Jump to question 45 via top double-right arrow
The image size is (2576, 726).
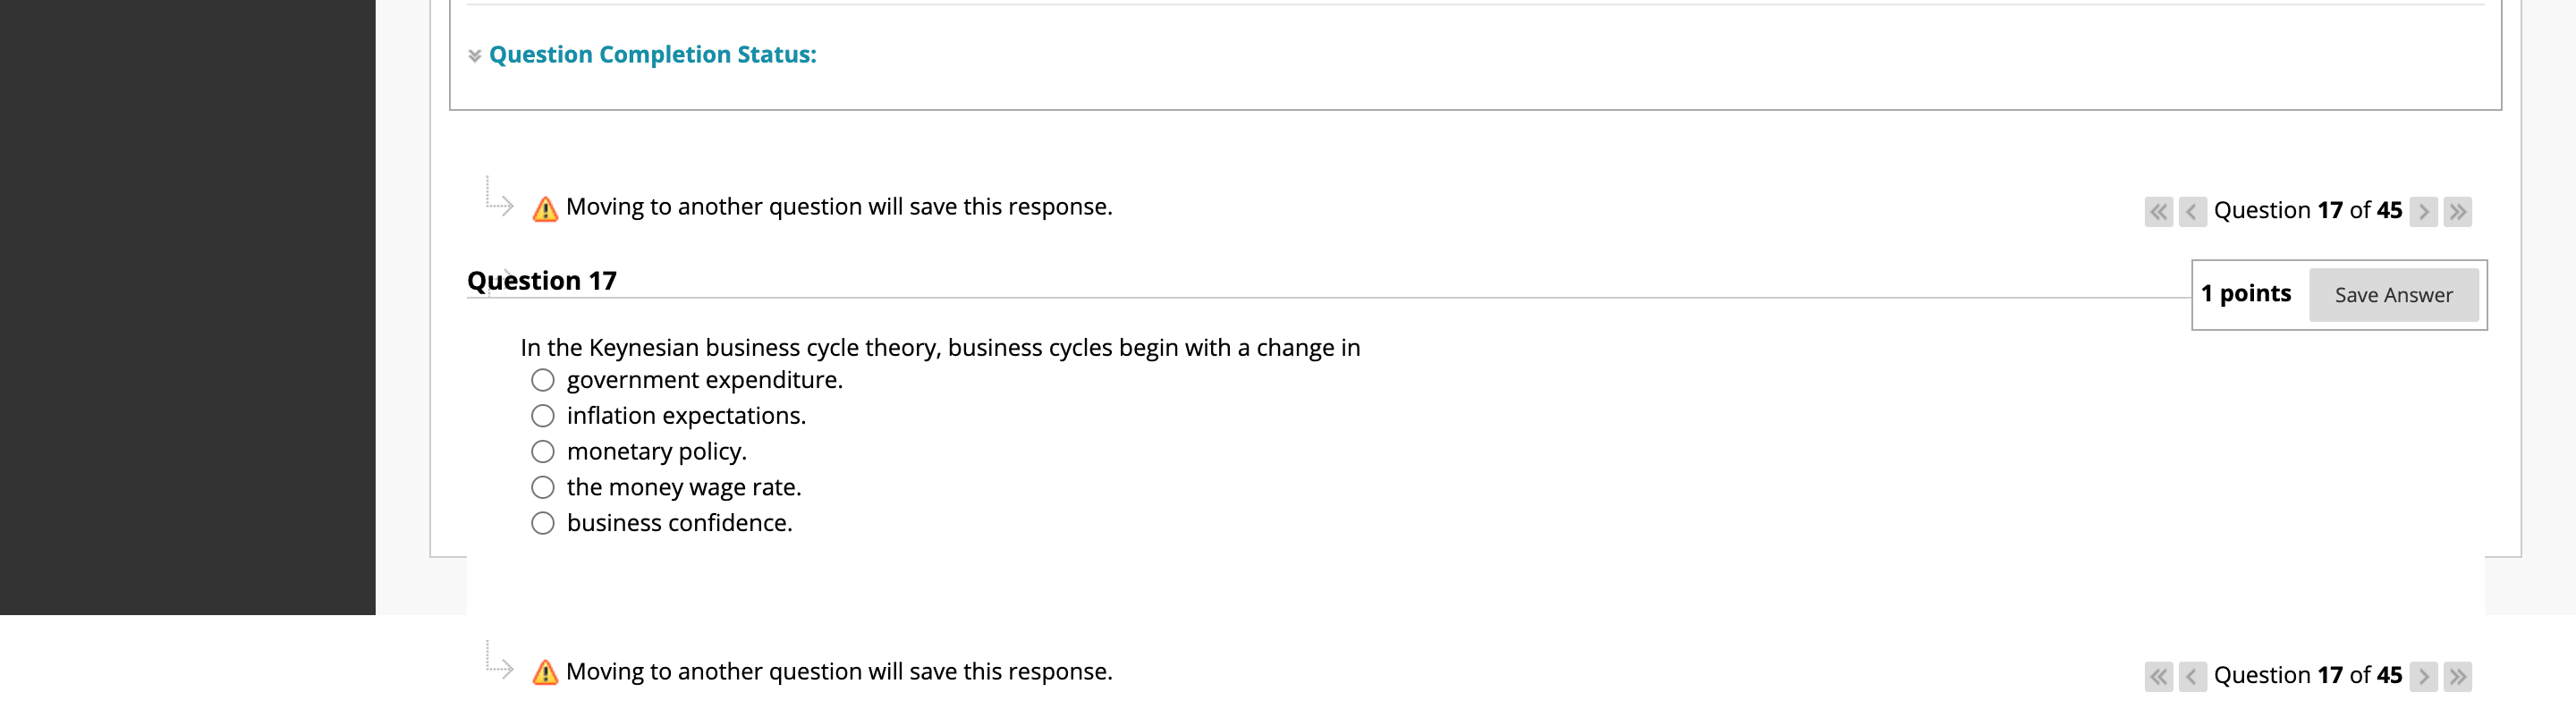click(x=2458, y=211)
